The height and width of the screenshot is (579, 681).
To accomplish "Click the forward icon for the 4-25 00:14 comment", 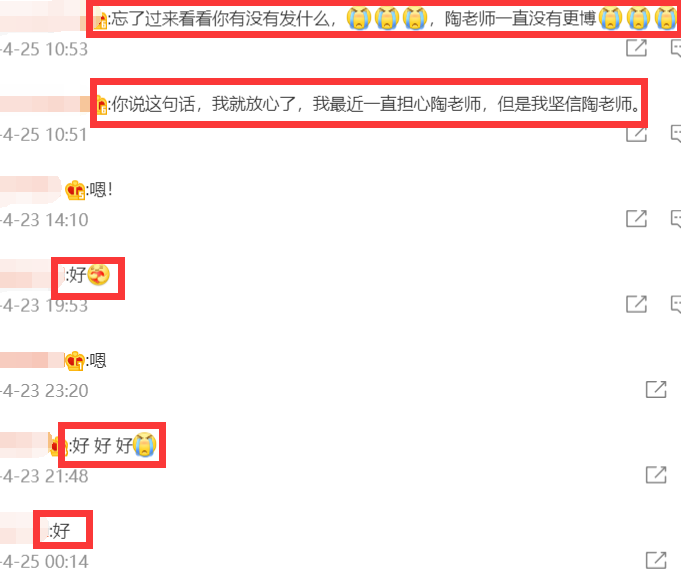I will pos(656,560).
